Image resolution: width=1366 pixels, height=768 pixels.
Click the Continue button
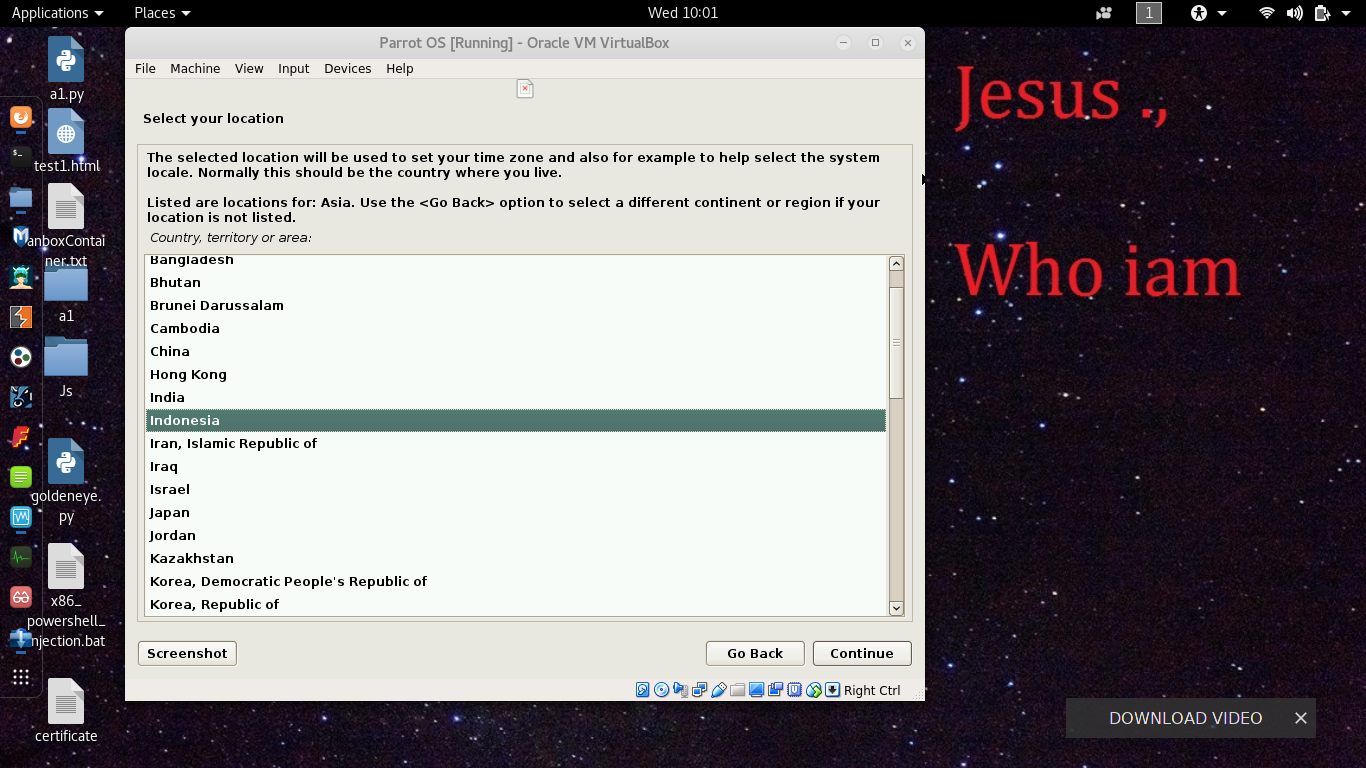[862, 653]
